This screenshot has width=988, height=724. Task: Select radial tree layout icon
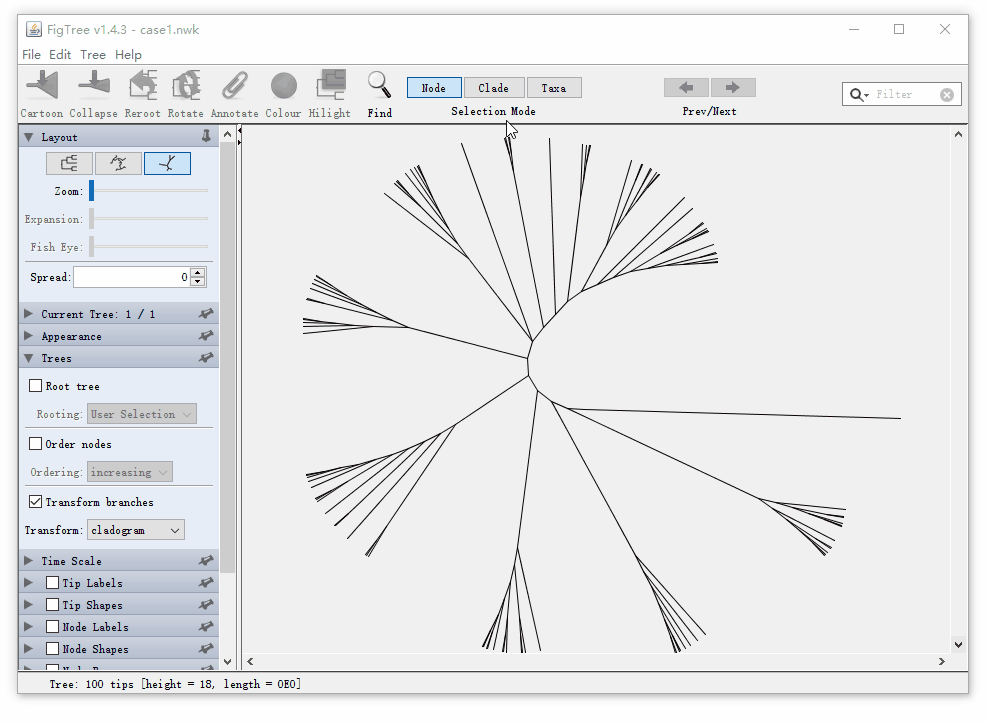(x=167, y=164)
